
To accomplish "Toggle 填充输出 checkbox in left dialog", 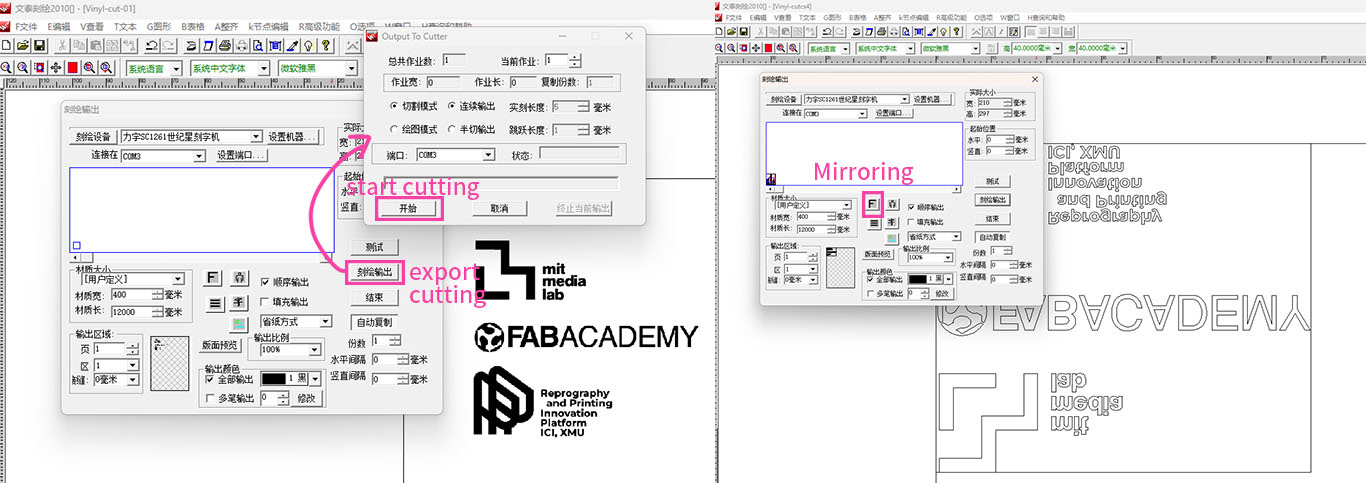I will coord(266,302).
